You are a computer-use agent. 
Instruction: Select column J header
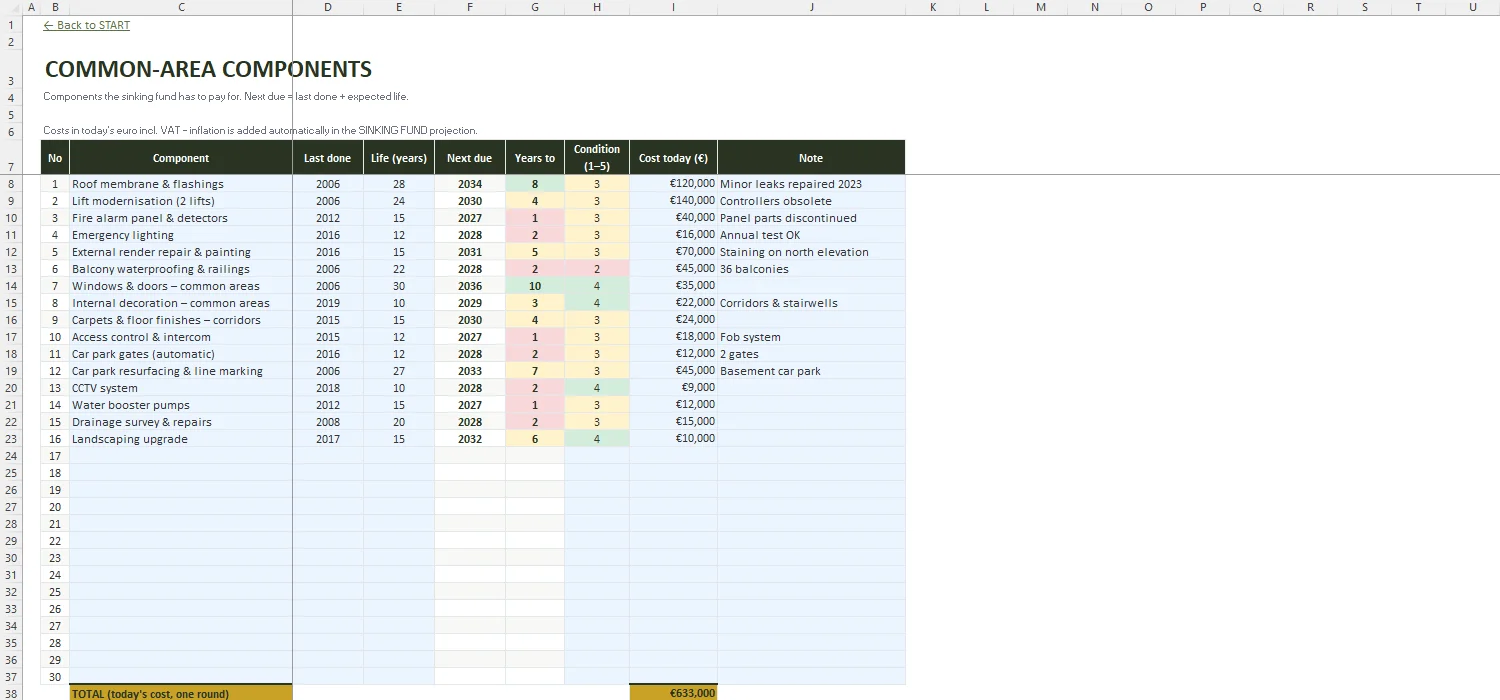tap(811, 7)
